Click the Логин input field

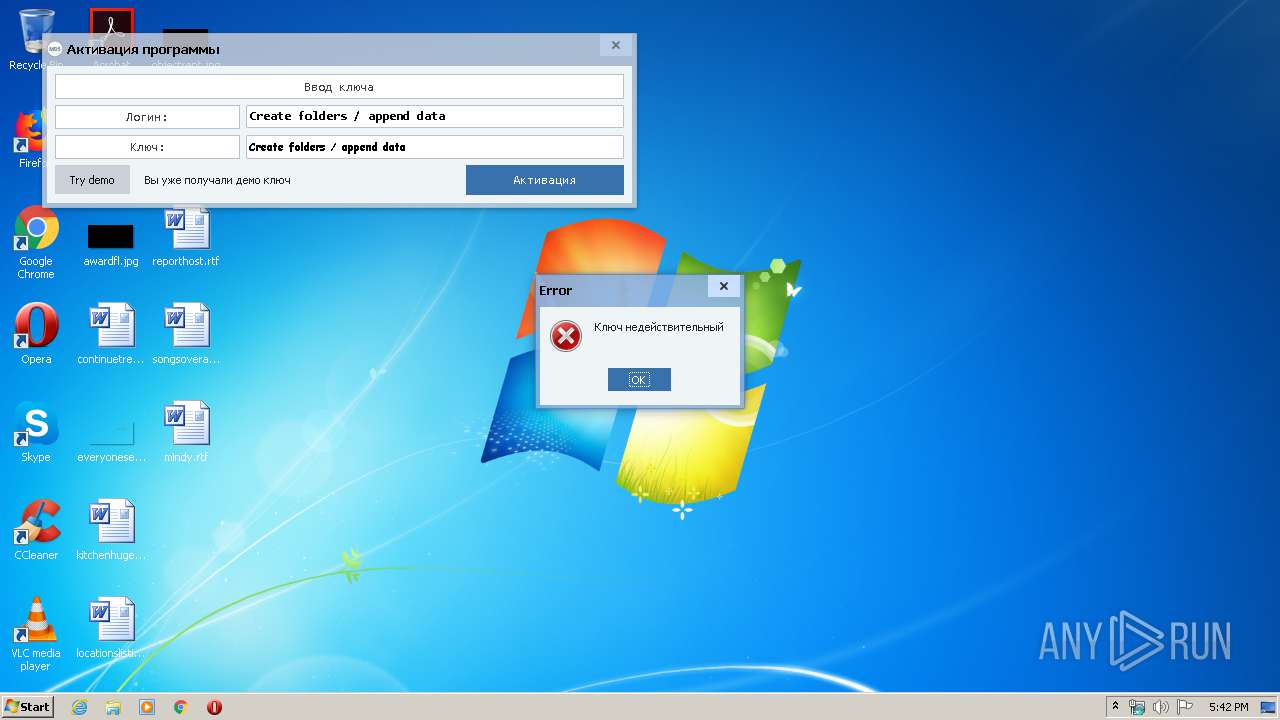(435, 116)
